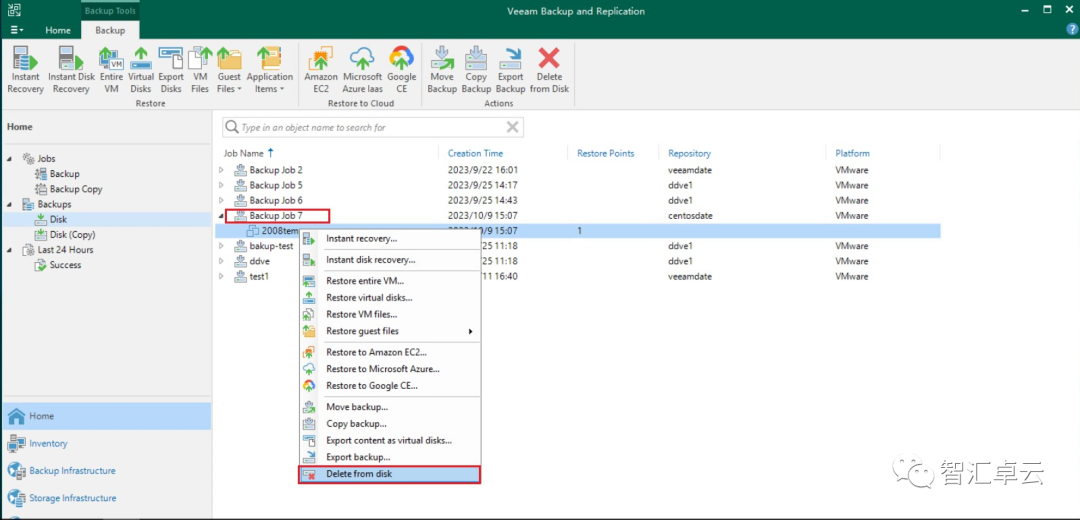1080x520 pixels.
Task: Open the main hamburger menu button
Action: (x=17, y=30)
